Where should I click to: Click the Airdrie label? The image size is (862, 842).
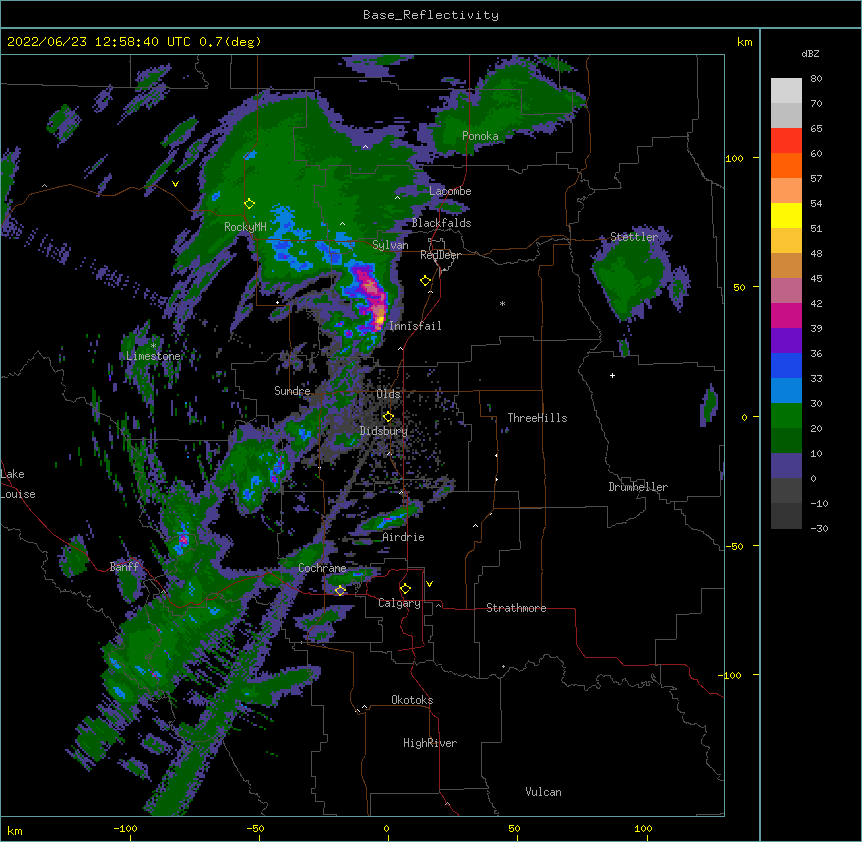[403, 537]
